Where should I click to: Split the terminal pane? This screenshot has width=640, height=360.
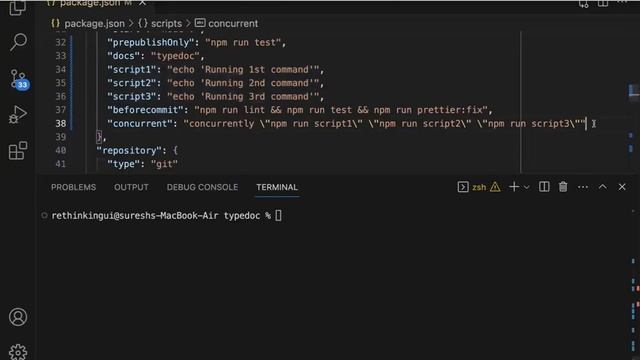click(x=544, y=187)
